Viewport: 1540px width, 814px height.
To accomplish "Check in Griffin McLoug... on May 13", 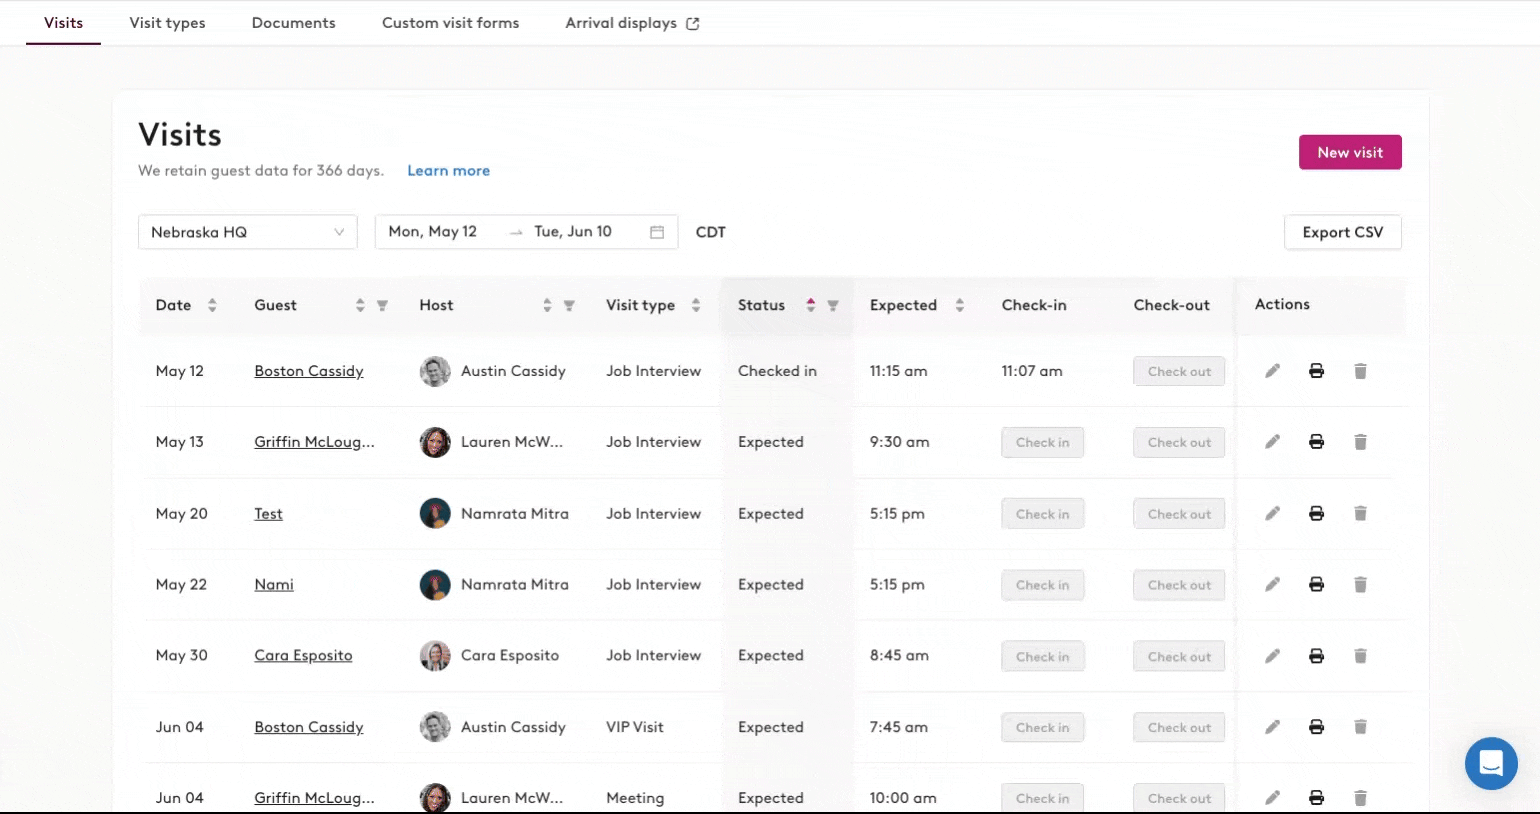I will (x=1043, y=442).
